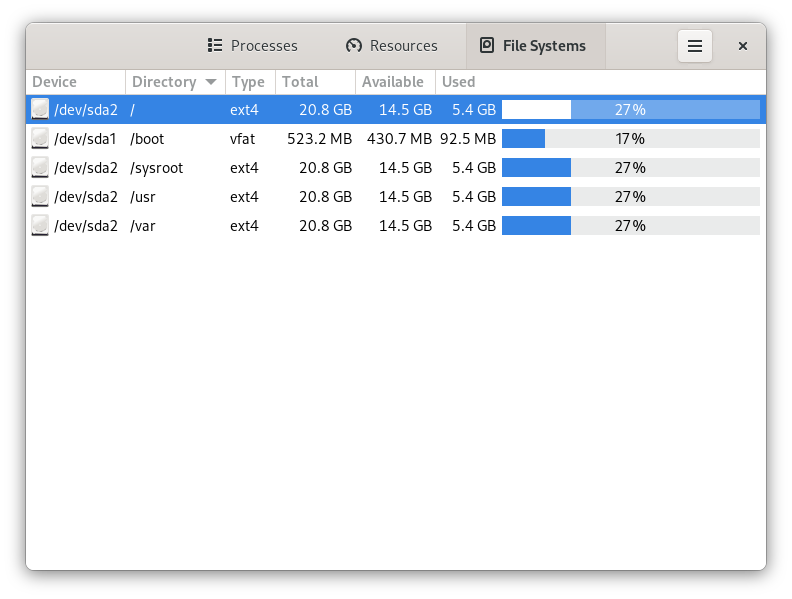792x599 pixels.
Task: Open the Resources tab
Action: [x=391, y=46]
